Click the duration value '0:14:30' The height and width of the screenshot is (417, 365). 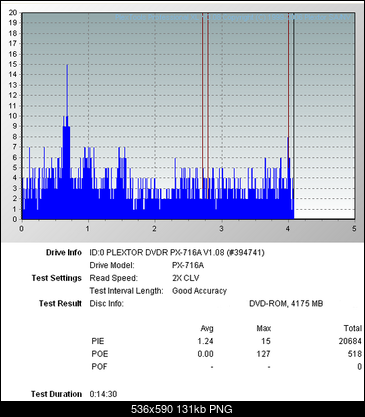(x=103, y=394)
